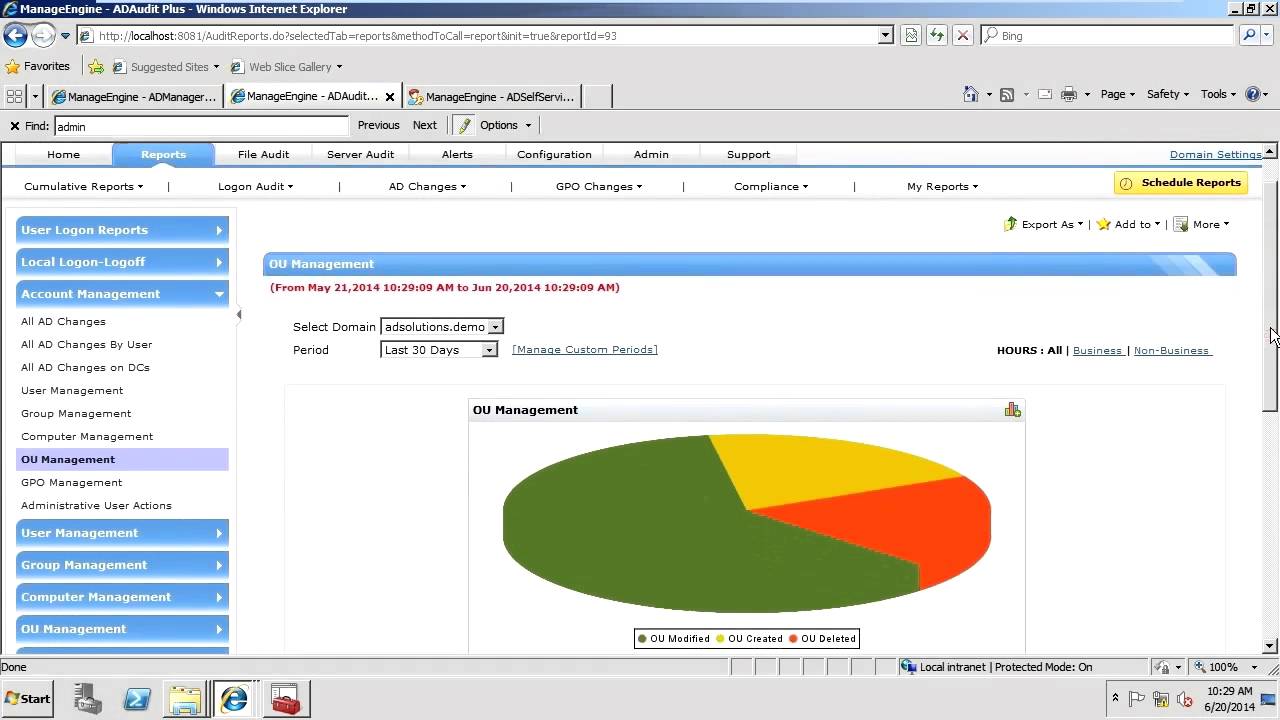The height and width of the screenshot is (720, 1280).
Task: Switch to the File Audit tab
Action: click(x=263, y=154)
